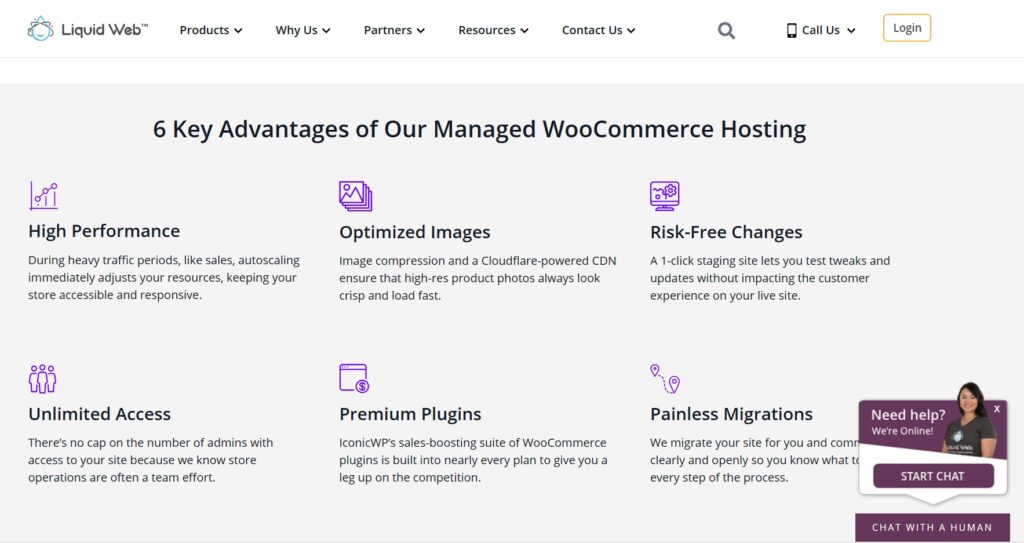Click the High Performance chart icon
1024x543 pixels.
[43, 195]
